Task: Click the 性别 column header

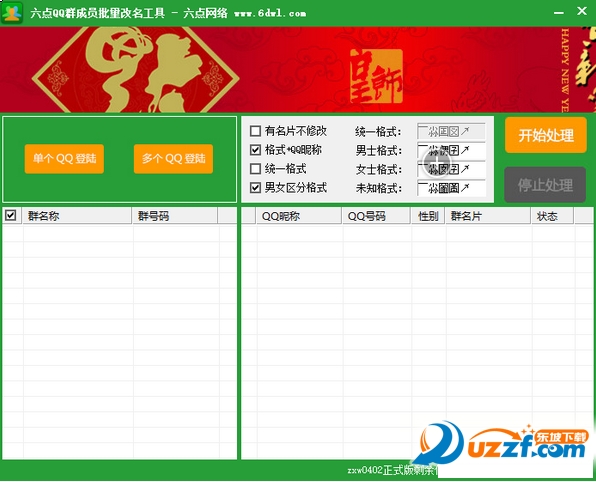Action: (x=428, y=216)
